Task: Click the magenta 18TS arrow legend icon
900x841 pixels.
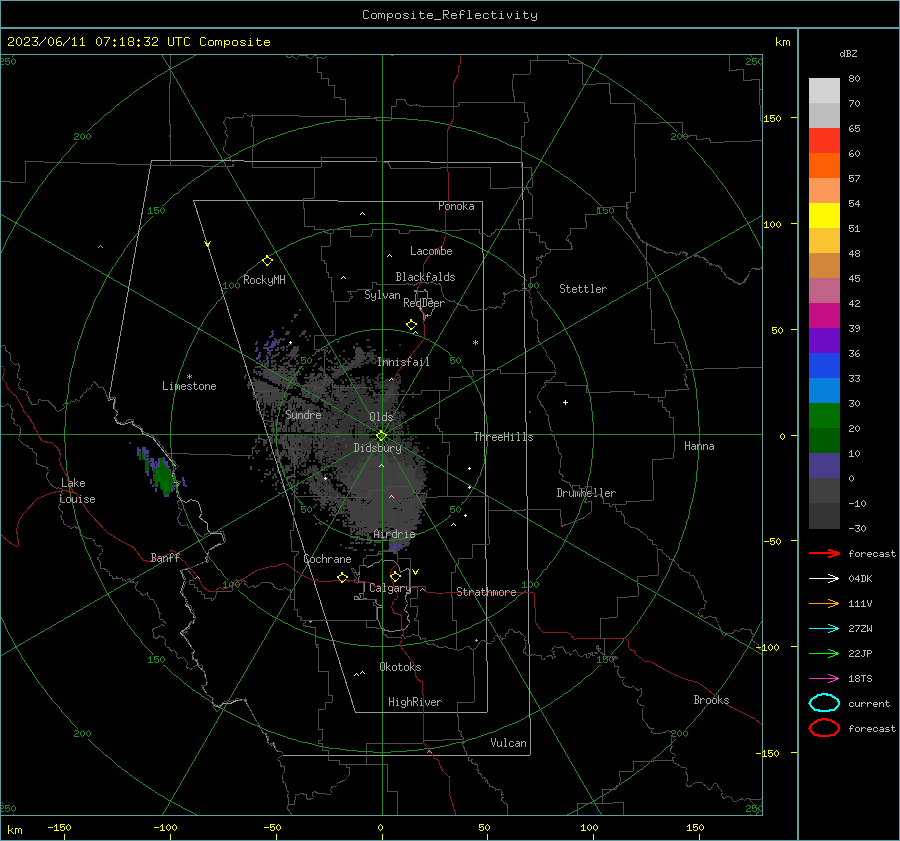Action: (x=824, y=679)
